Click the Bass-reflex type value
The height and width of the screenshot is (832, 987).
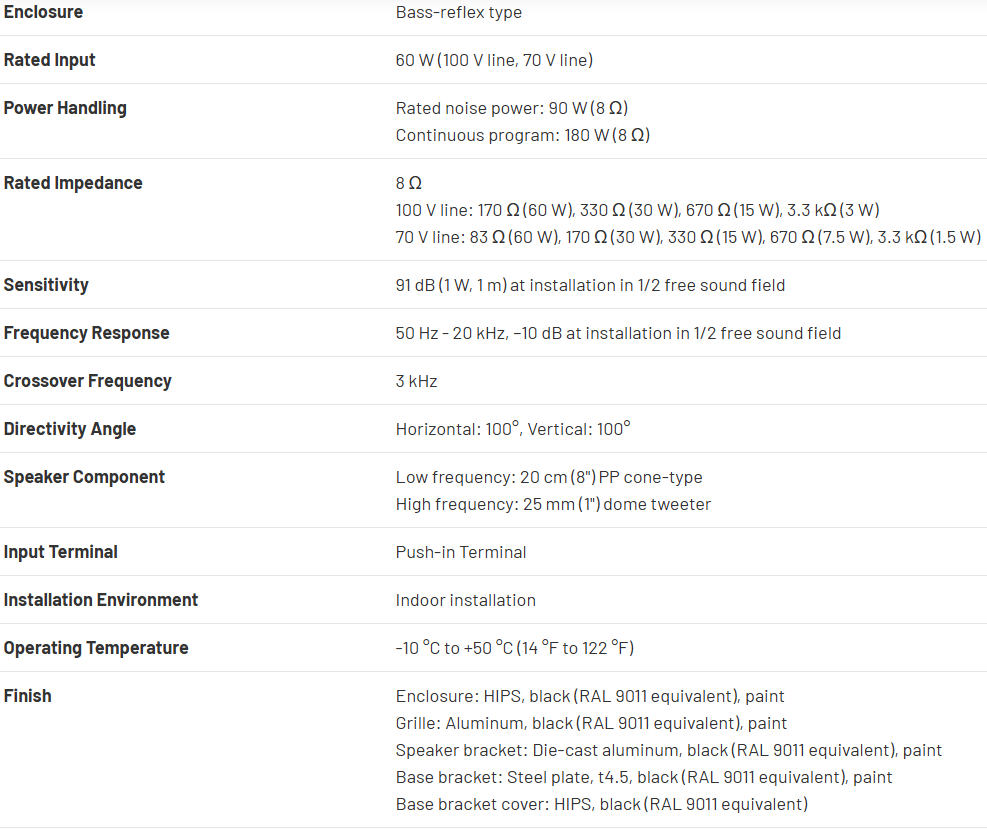459,12
